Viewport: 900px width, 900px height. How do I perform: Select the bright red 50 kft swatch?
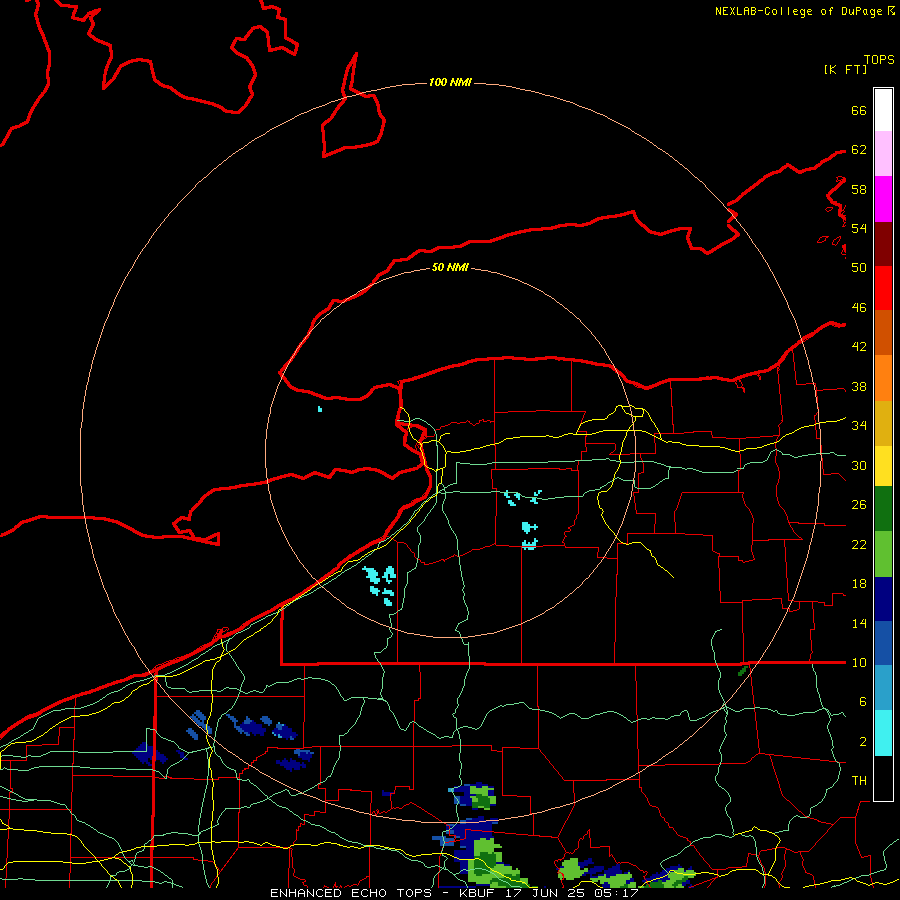(883, 288)
